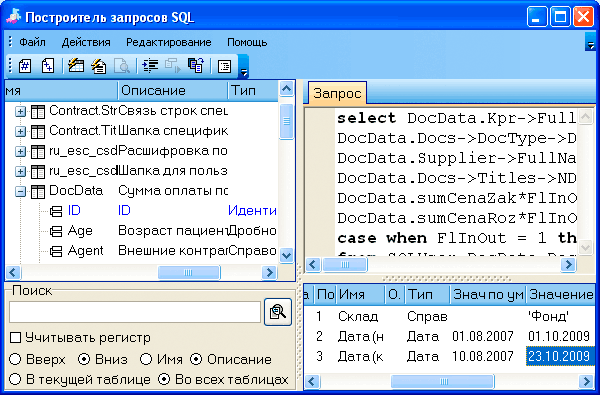
Task: Click the Имя column header in parameters grid
Action: coord(360,294)
